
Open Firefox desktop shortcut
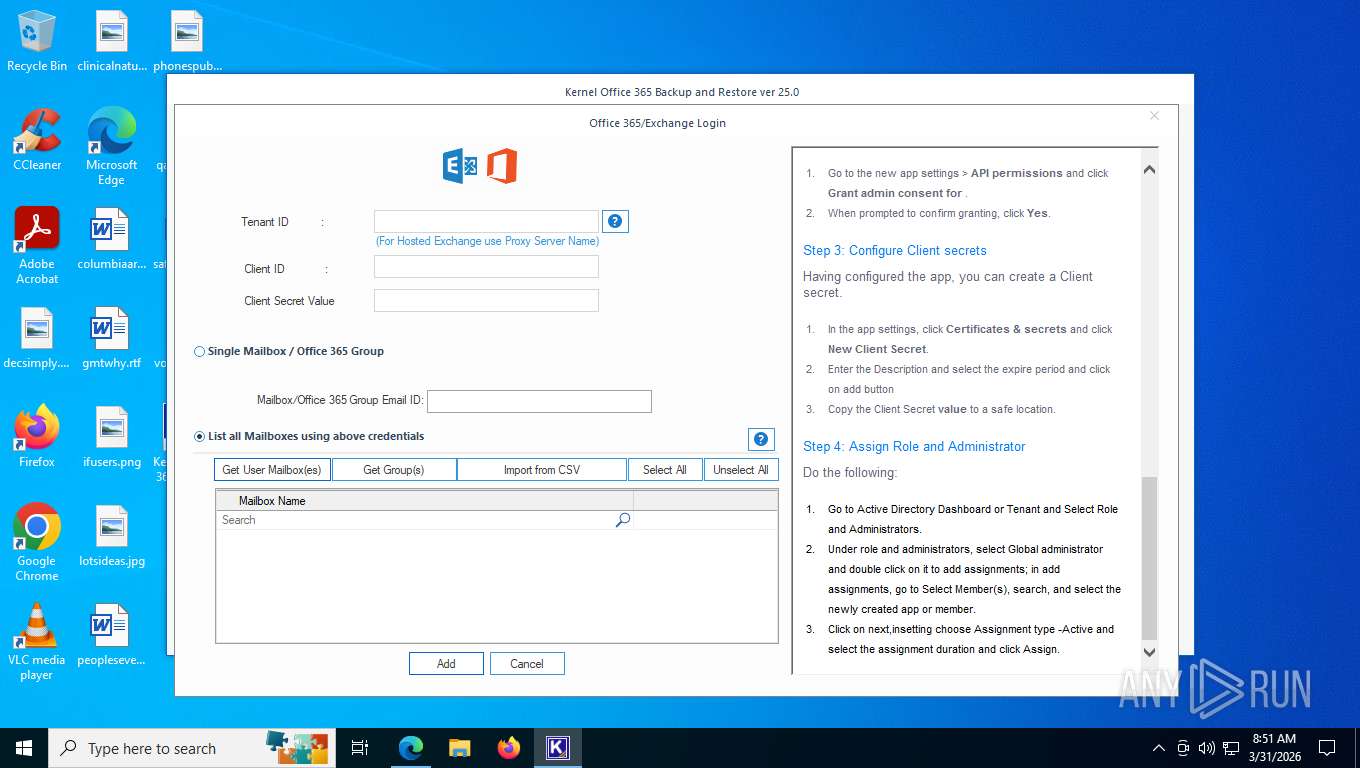click(x=37, y=437)
